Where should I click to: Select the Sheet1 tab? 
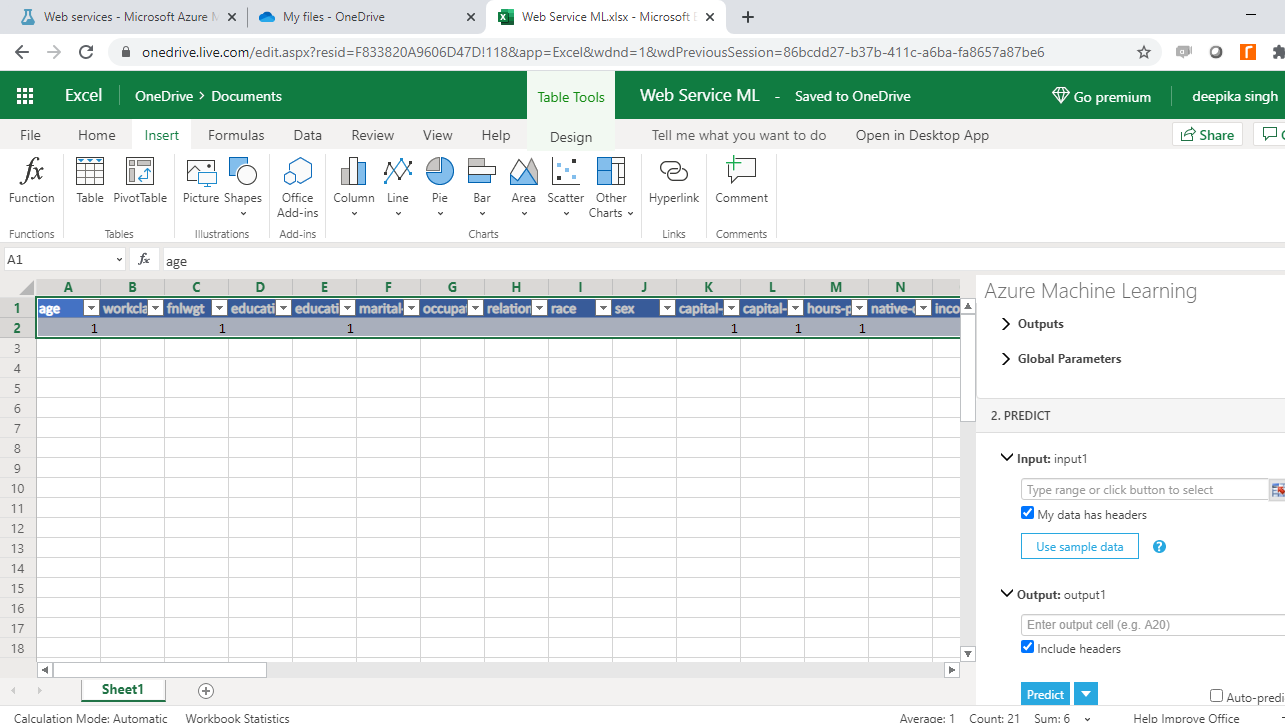123,690
